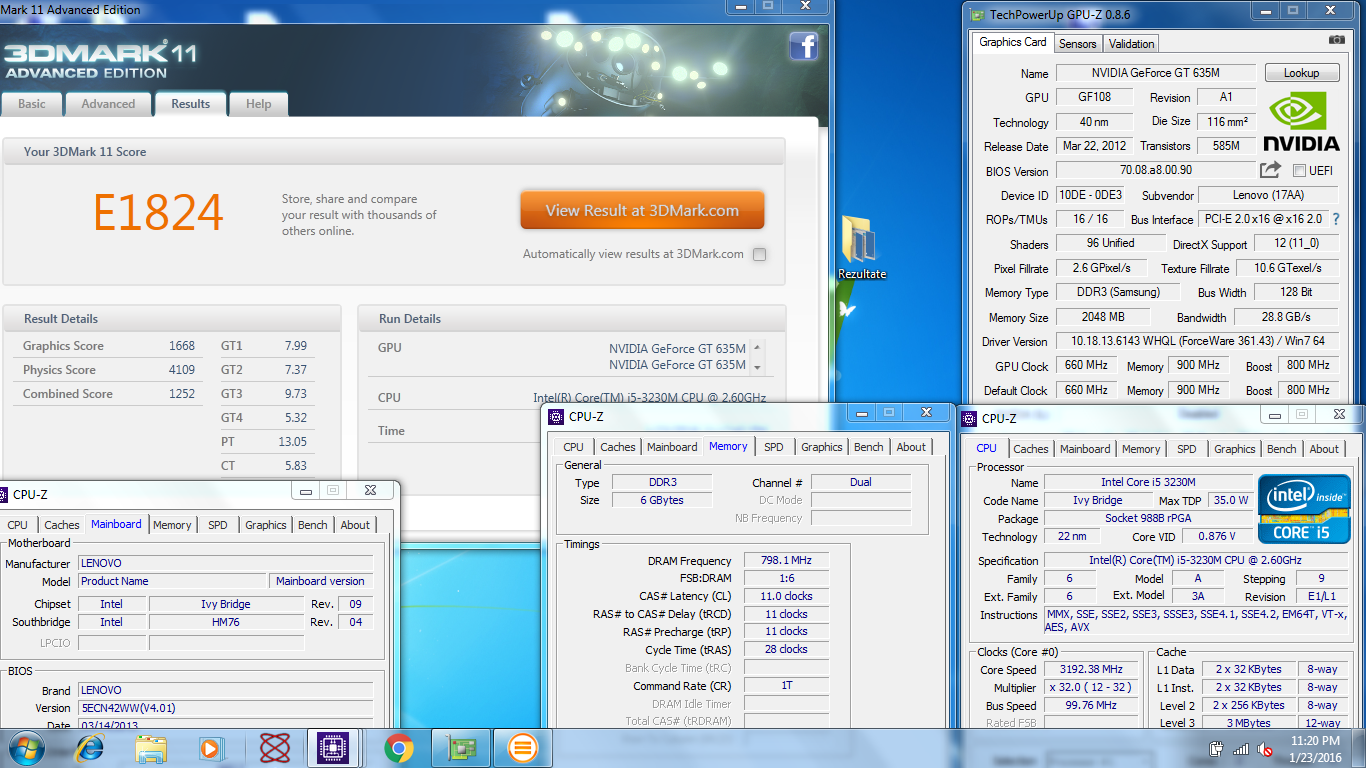Switch to the Sensors tab in GPU-Z

click(1078, 44)
